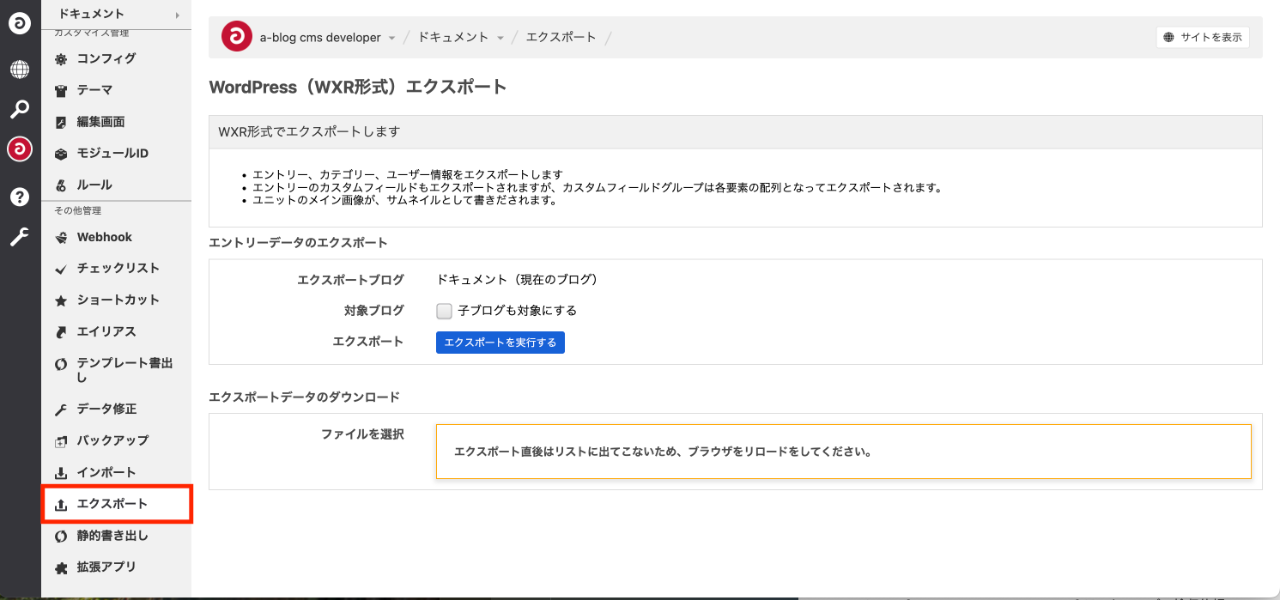The image size is (1280, 600).
Task: Click サイトを表示 button
Action: point(1203,37)
